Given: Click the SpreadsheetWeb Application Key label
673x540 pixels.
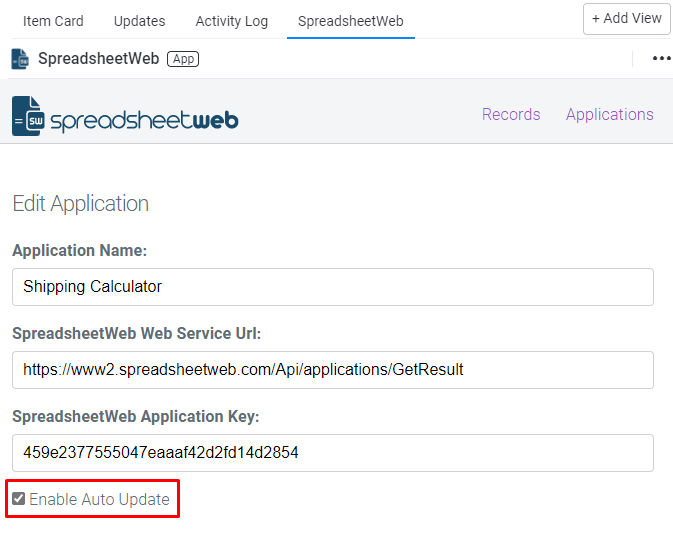Looking at the screenshot, I should click(136, 416).
